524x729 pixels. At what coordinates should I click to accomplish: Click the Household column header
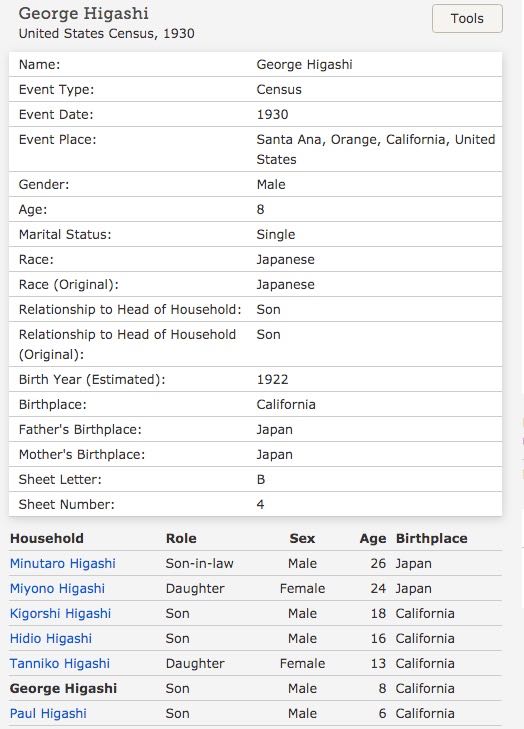coord(47,538)
